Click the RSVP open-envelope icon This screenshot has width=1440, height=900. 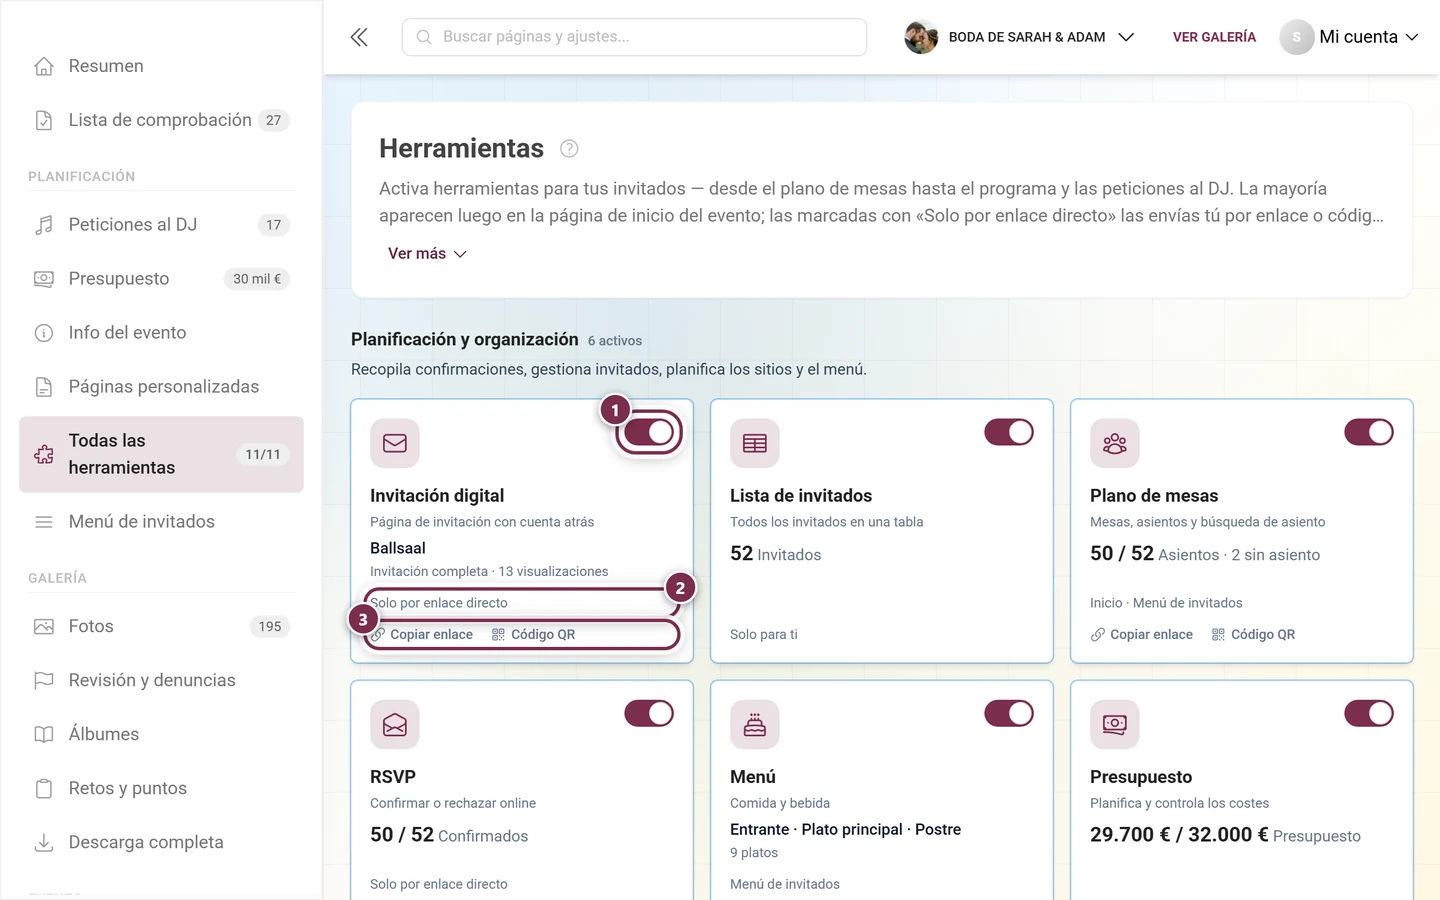point(395,724)
